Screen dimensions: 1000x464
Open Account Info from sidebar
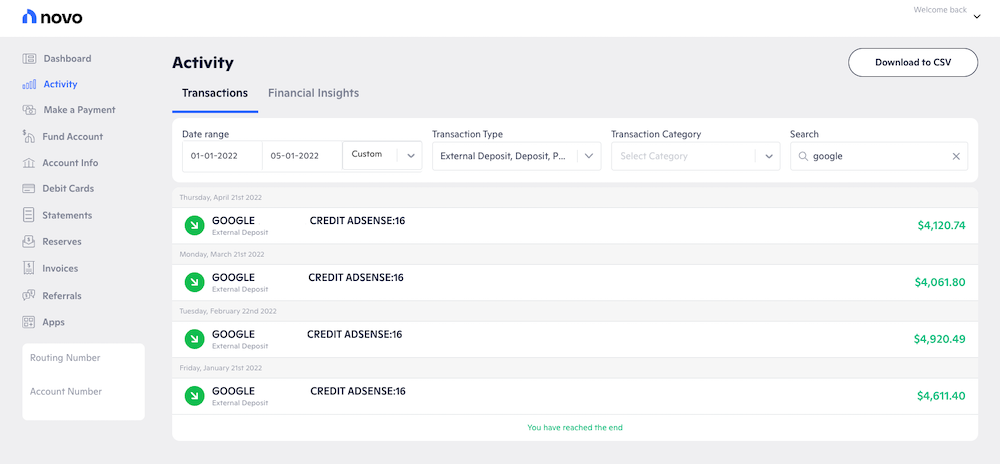[70, 163]
